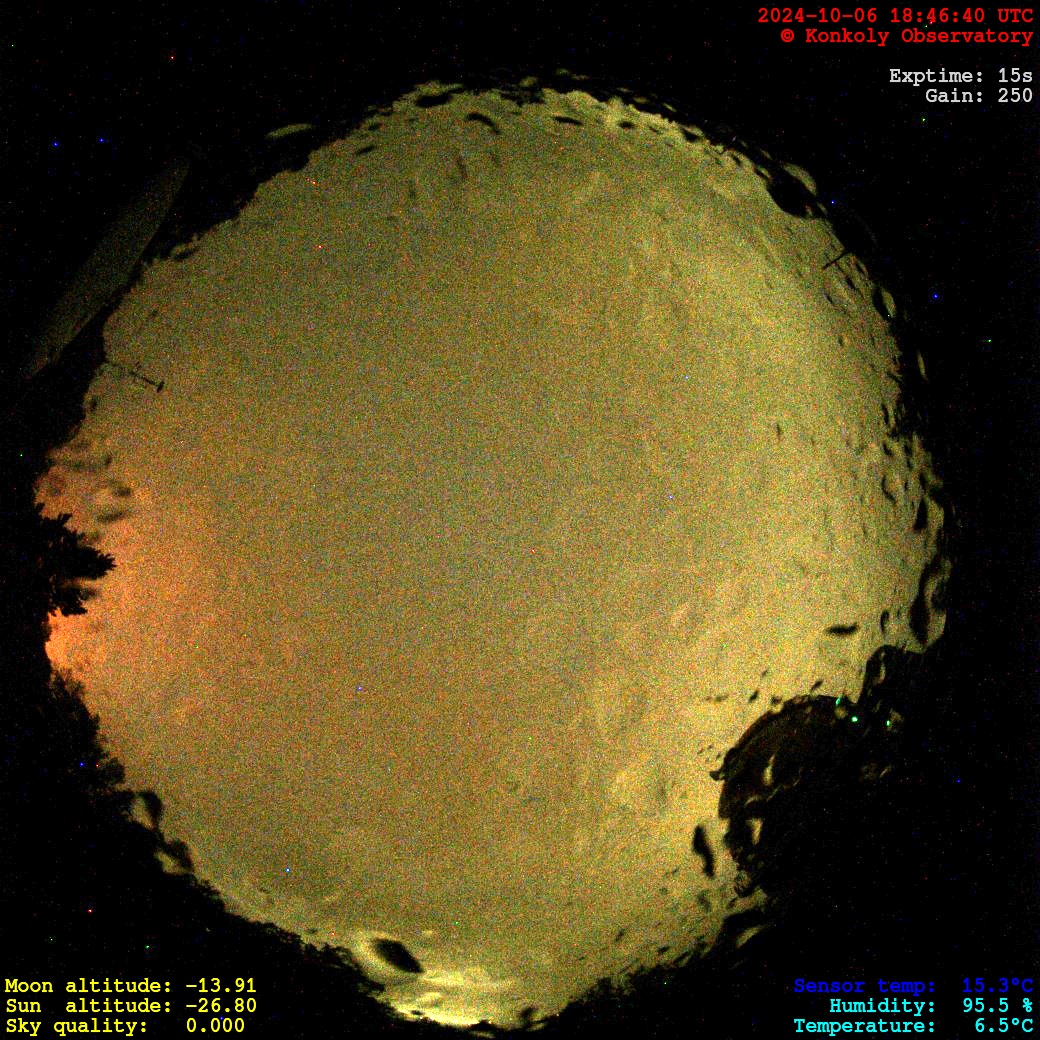Click the Sun altitude reading
The width and height of the screenshot is (1040, 1040).
tap(130, 1006)
